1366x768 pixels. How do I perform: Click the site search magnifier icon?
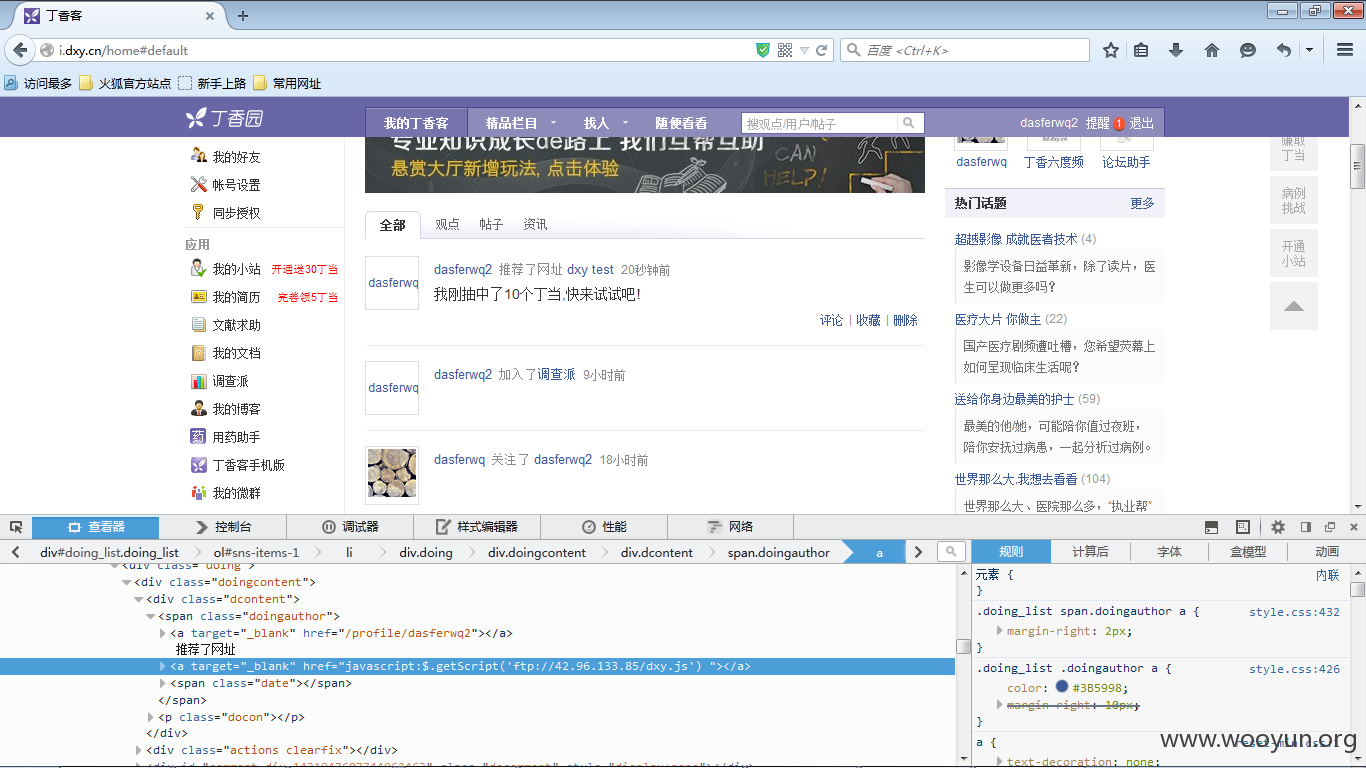pyautogui.click(x=909, y=123)
